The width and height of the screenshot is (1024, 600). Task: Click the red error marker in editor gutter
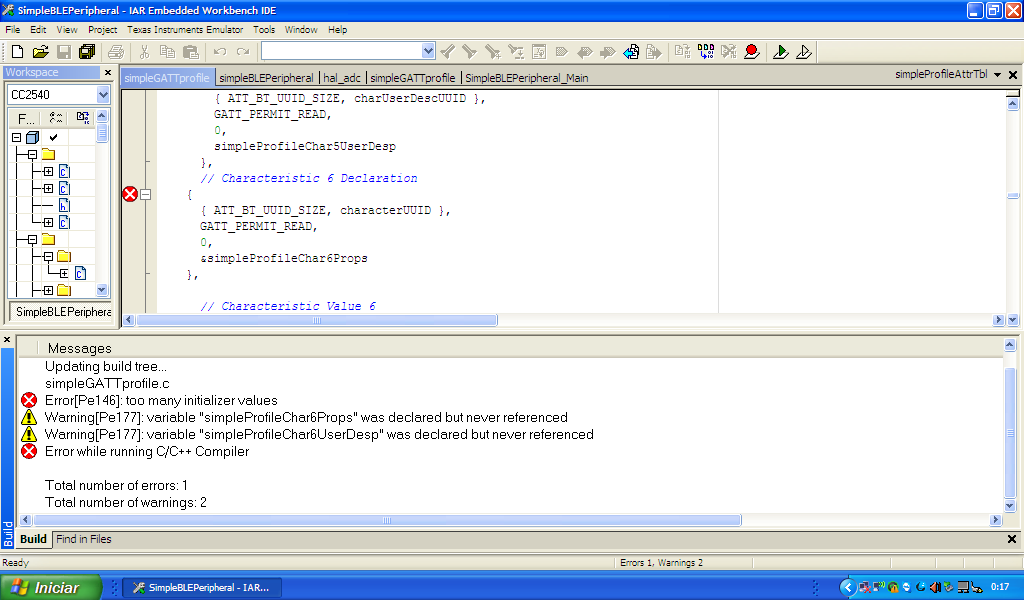(x=130, y=194)
